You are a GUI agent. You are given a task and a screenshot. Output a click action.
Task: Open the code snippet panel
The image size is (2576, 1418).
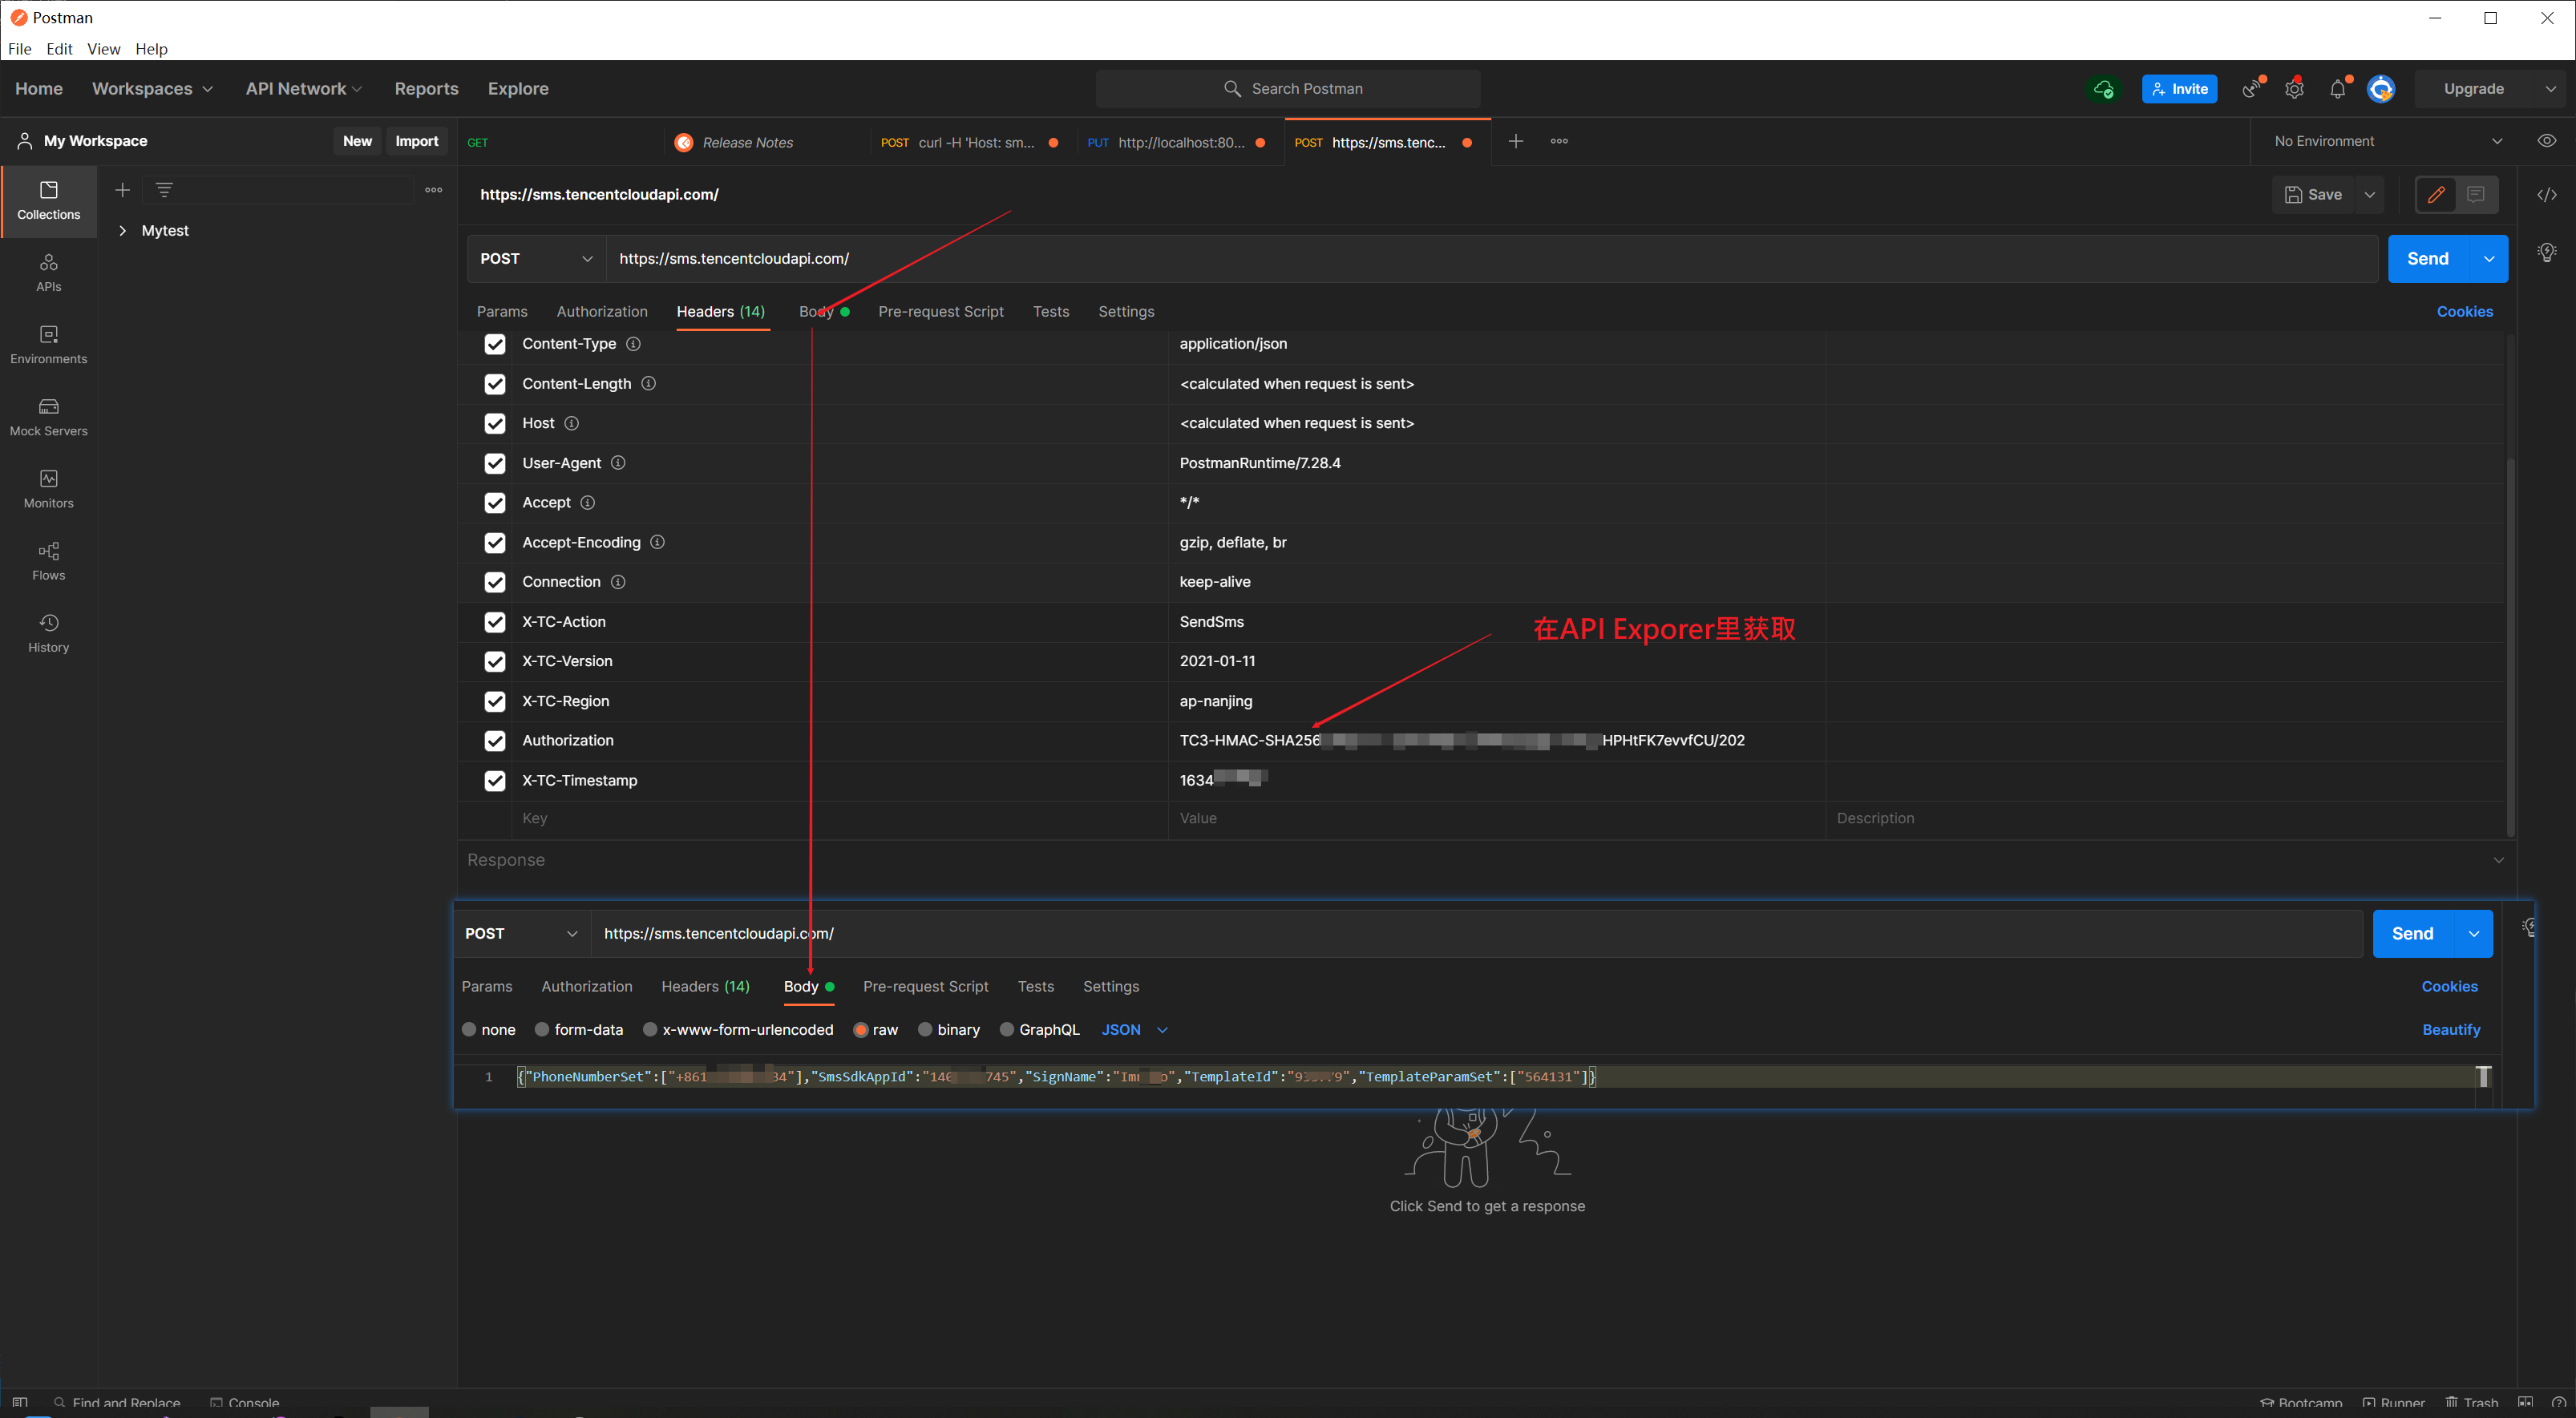tap(2546, 195)
